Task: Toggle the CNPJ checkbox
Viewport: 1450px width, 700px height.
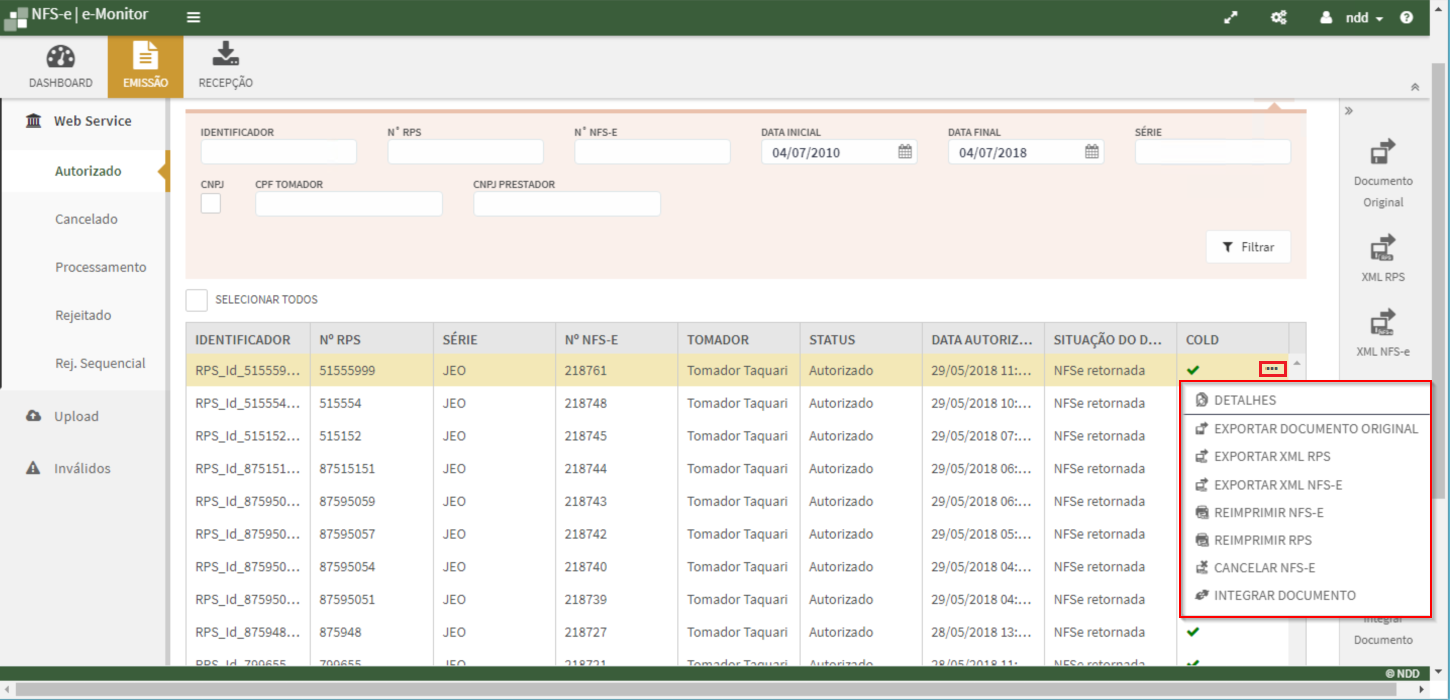Action: pyautogui.click(x=211, y=204)
